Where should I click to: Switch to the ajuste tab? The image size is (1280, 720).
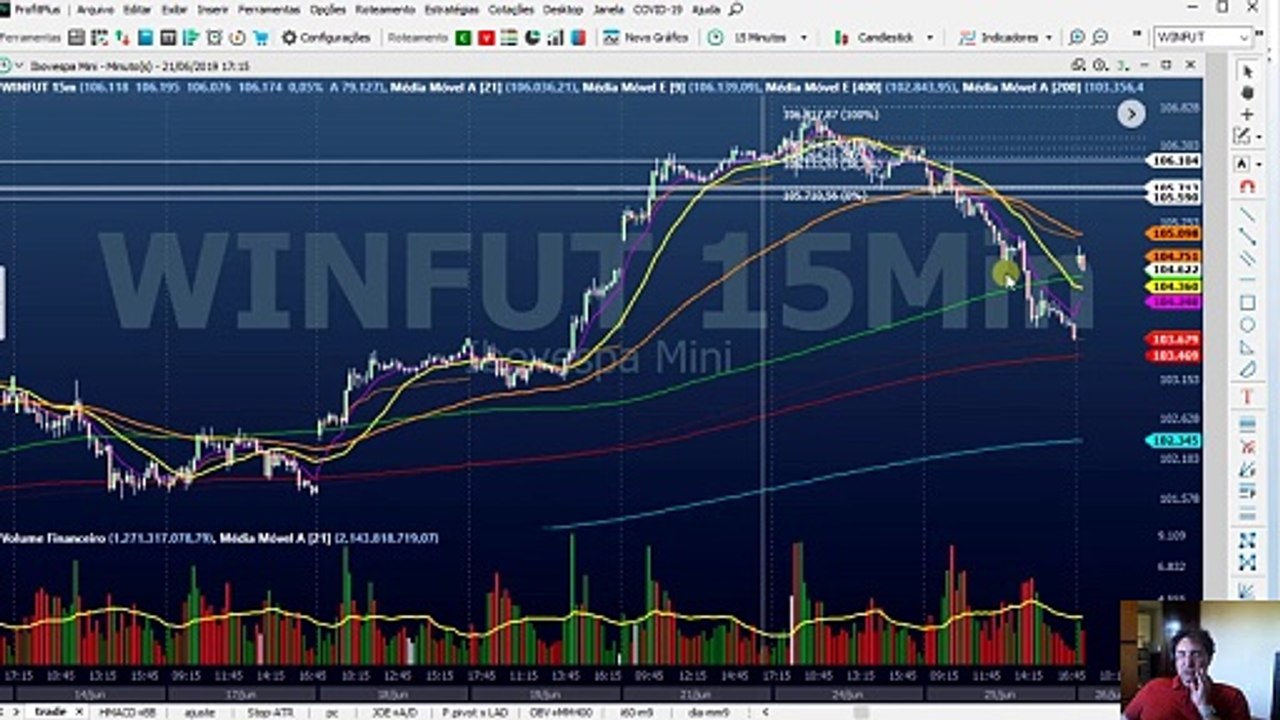pyautogui.click(x=200, y=713)
